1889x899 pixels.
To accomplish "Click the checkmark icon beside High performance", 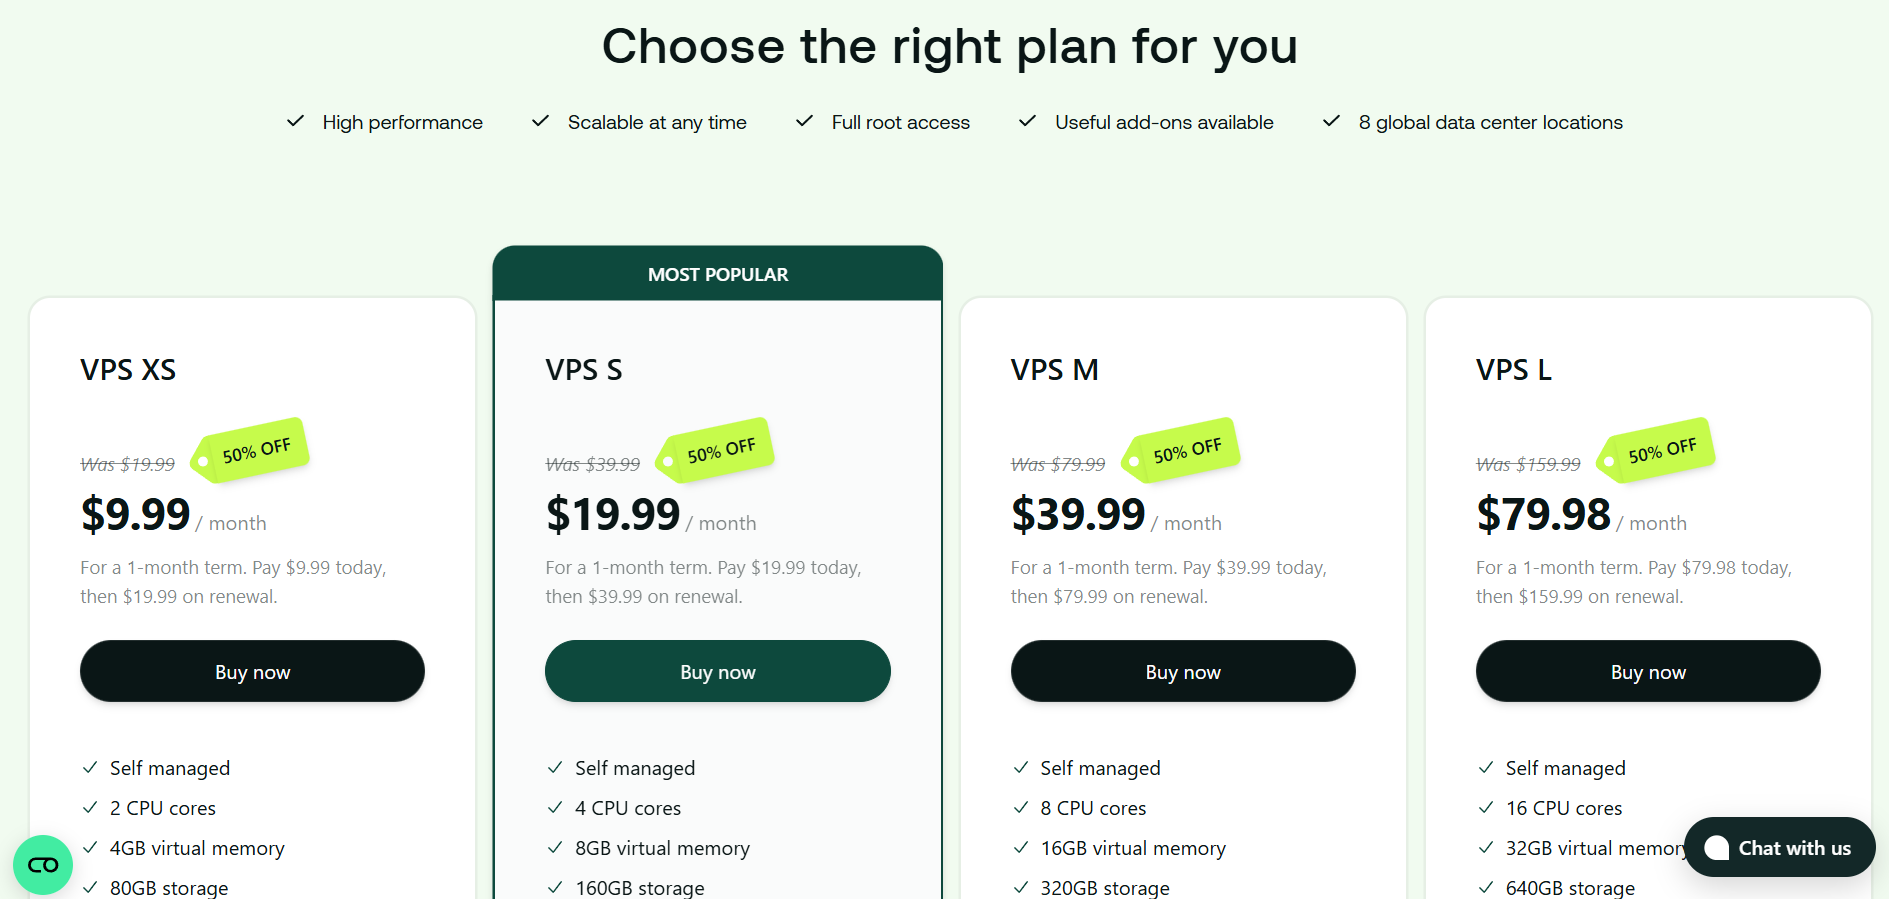I will 295,122.
